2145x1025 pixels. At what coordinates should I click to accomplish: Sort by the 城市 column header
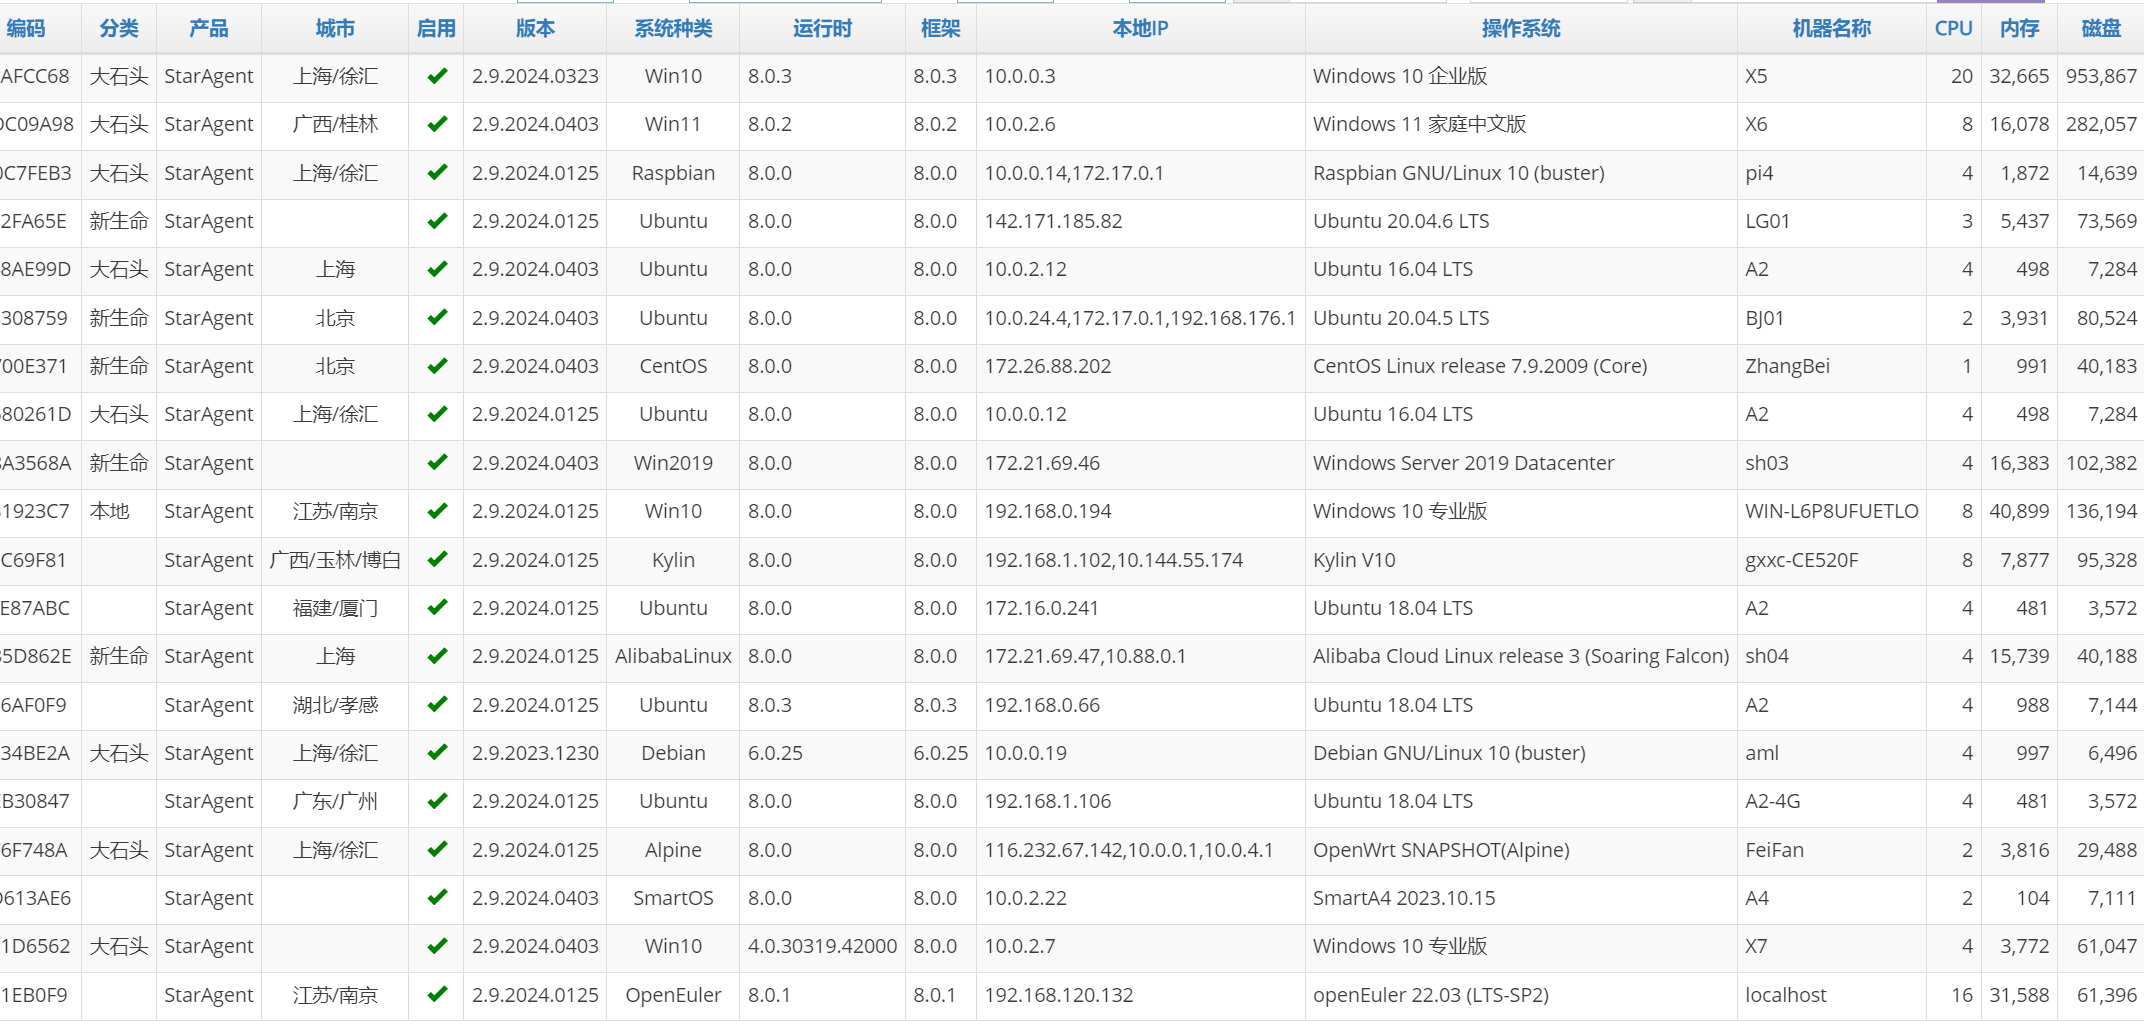tap(335, 29)
